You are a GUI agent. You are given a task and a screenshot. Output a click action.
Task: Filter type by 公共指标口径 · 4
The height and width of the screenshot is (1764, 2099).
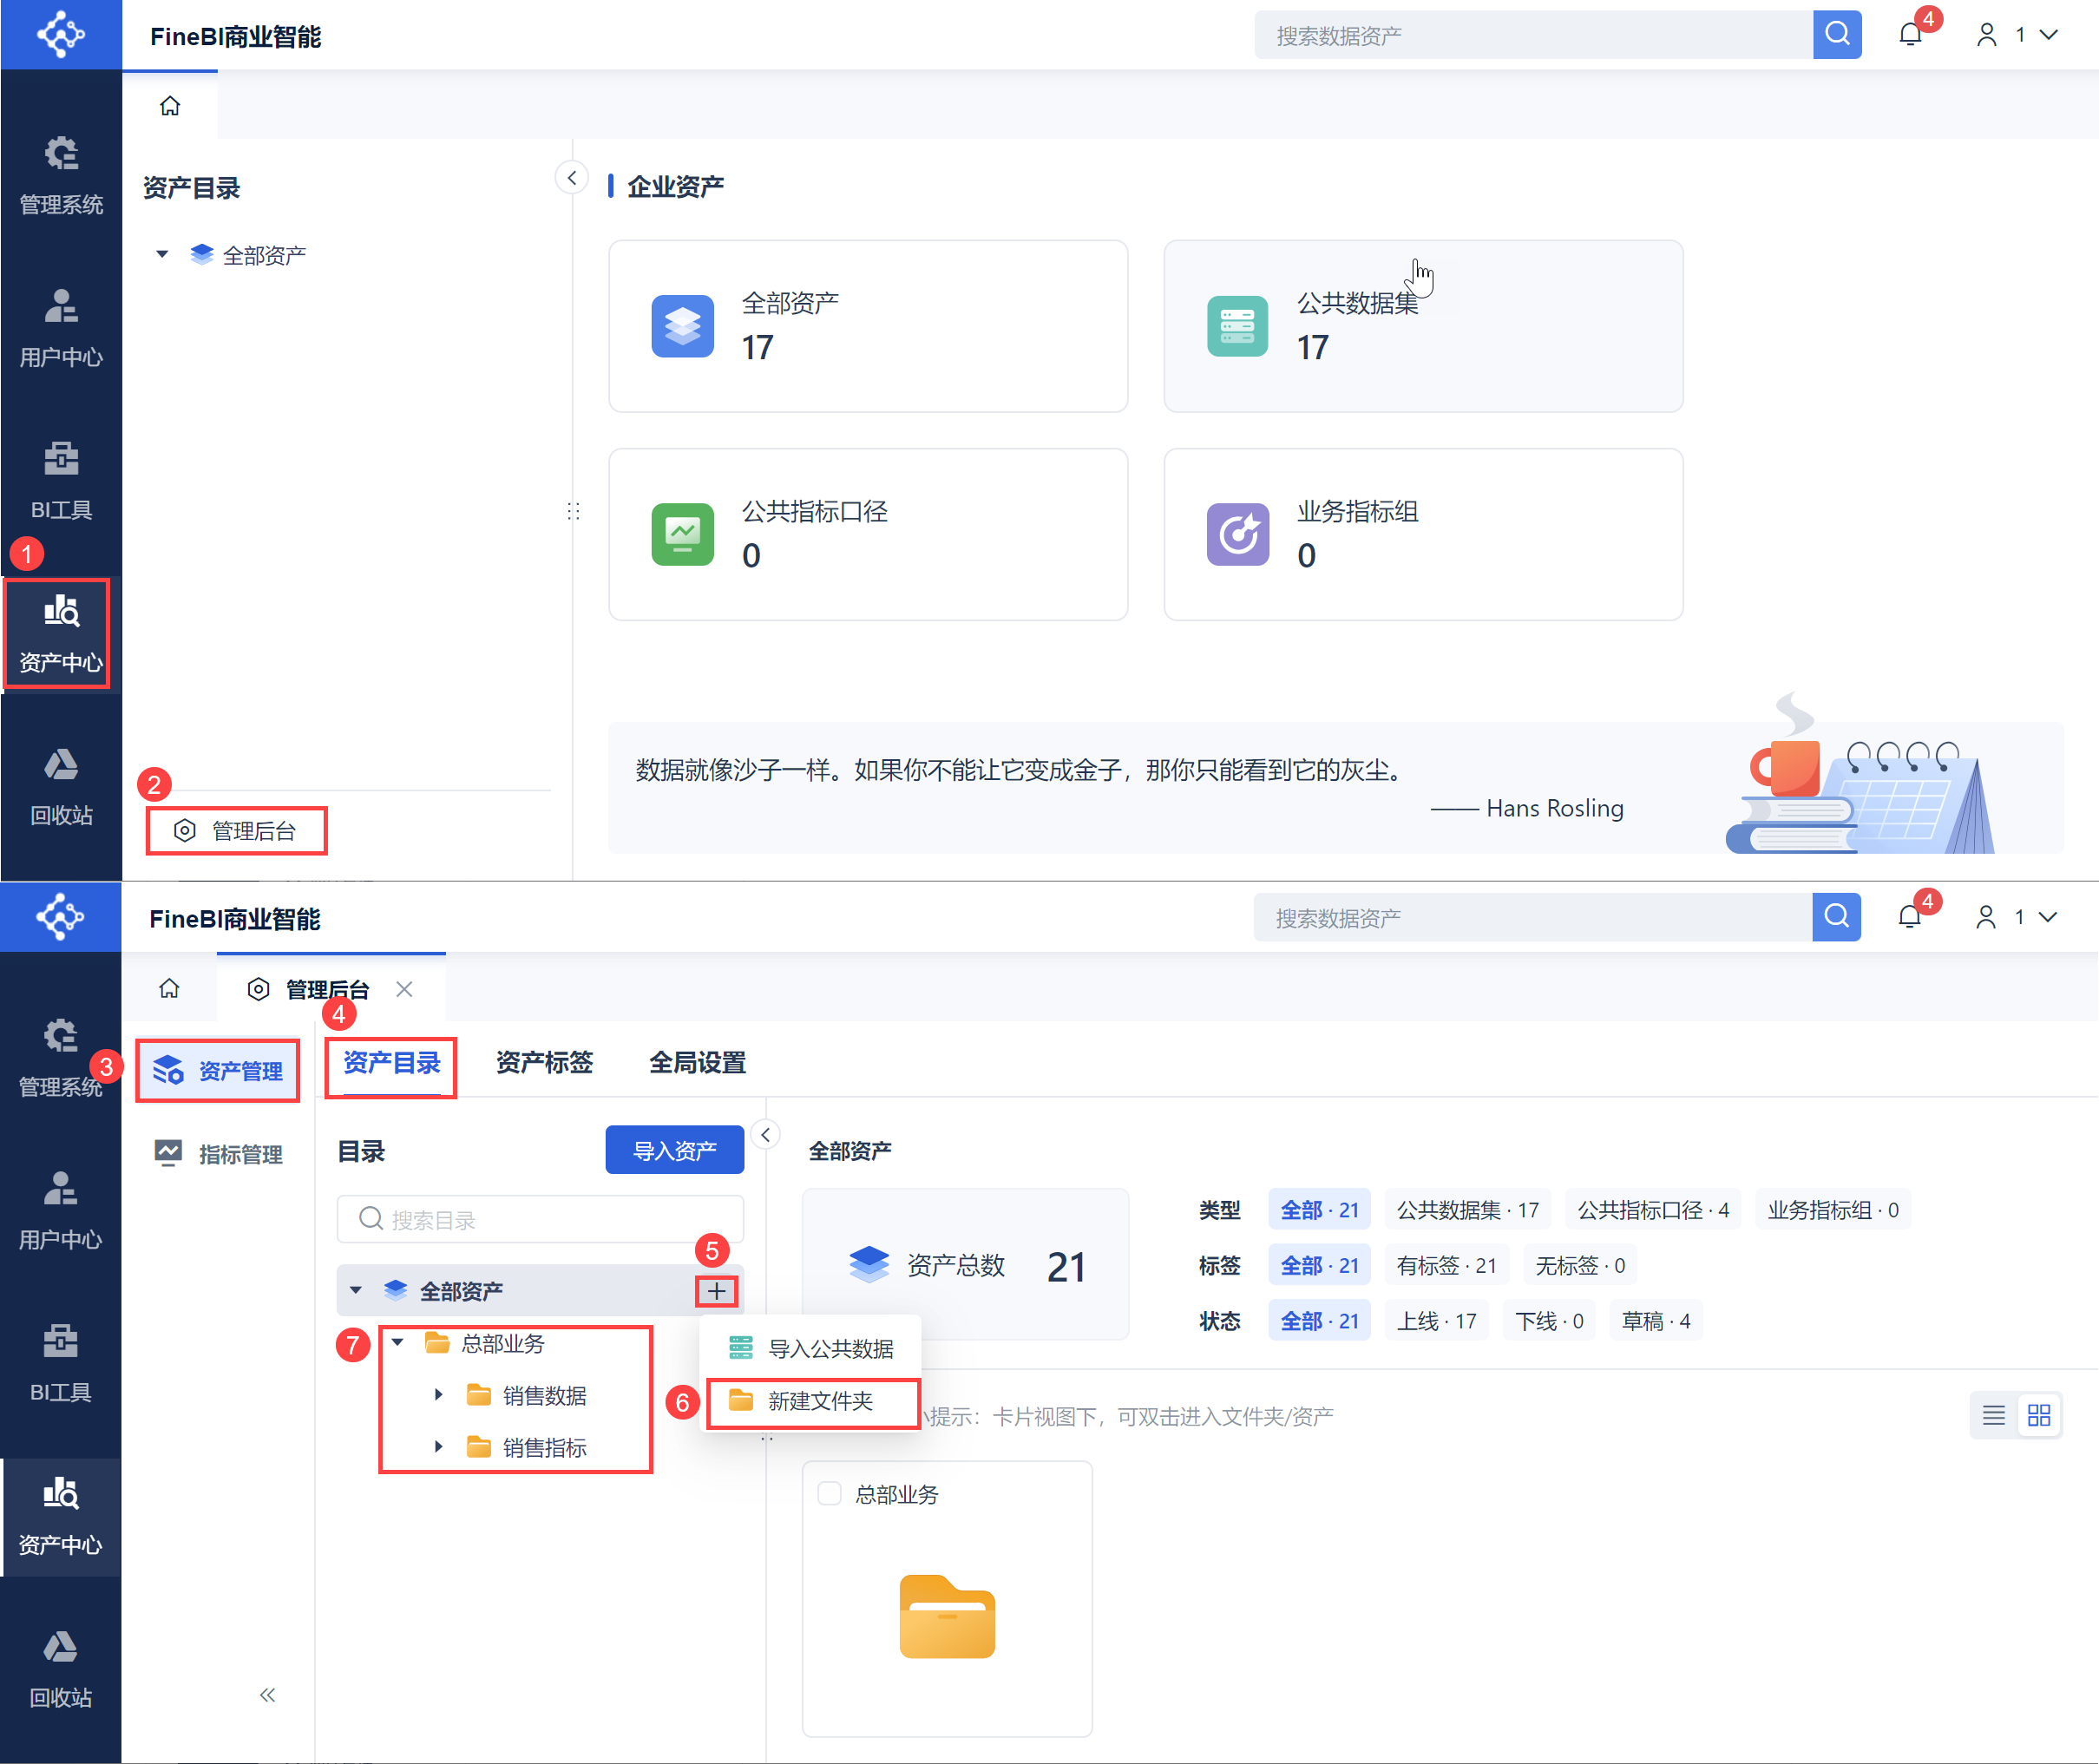pyautogui.click(x=1653, y=1210)
